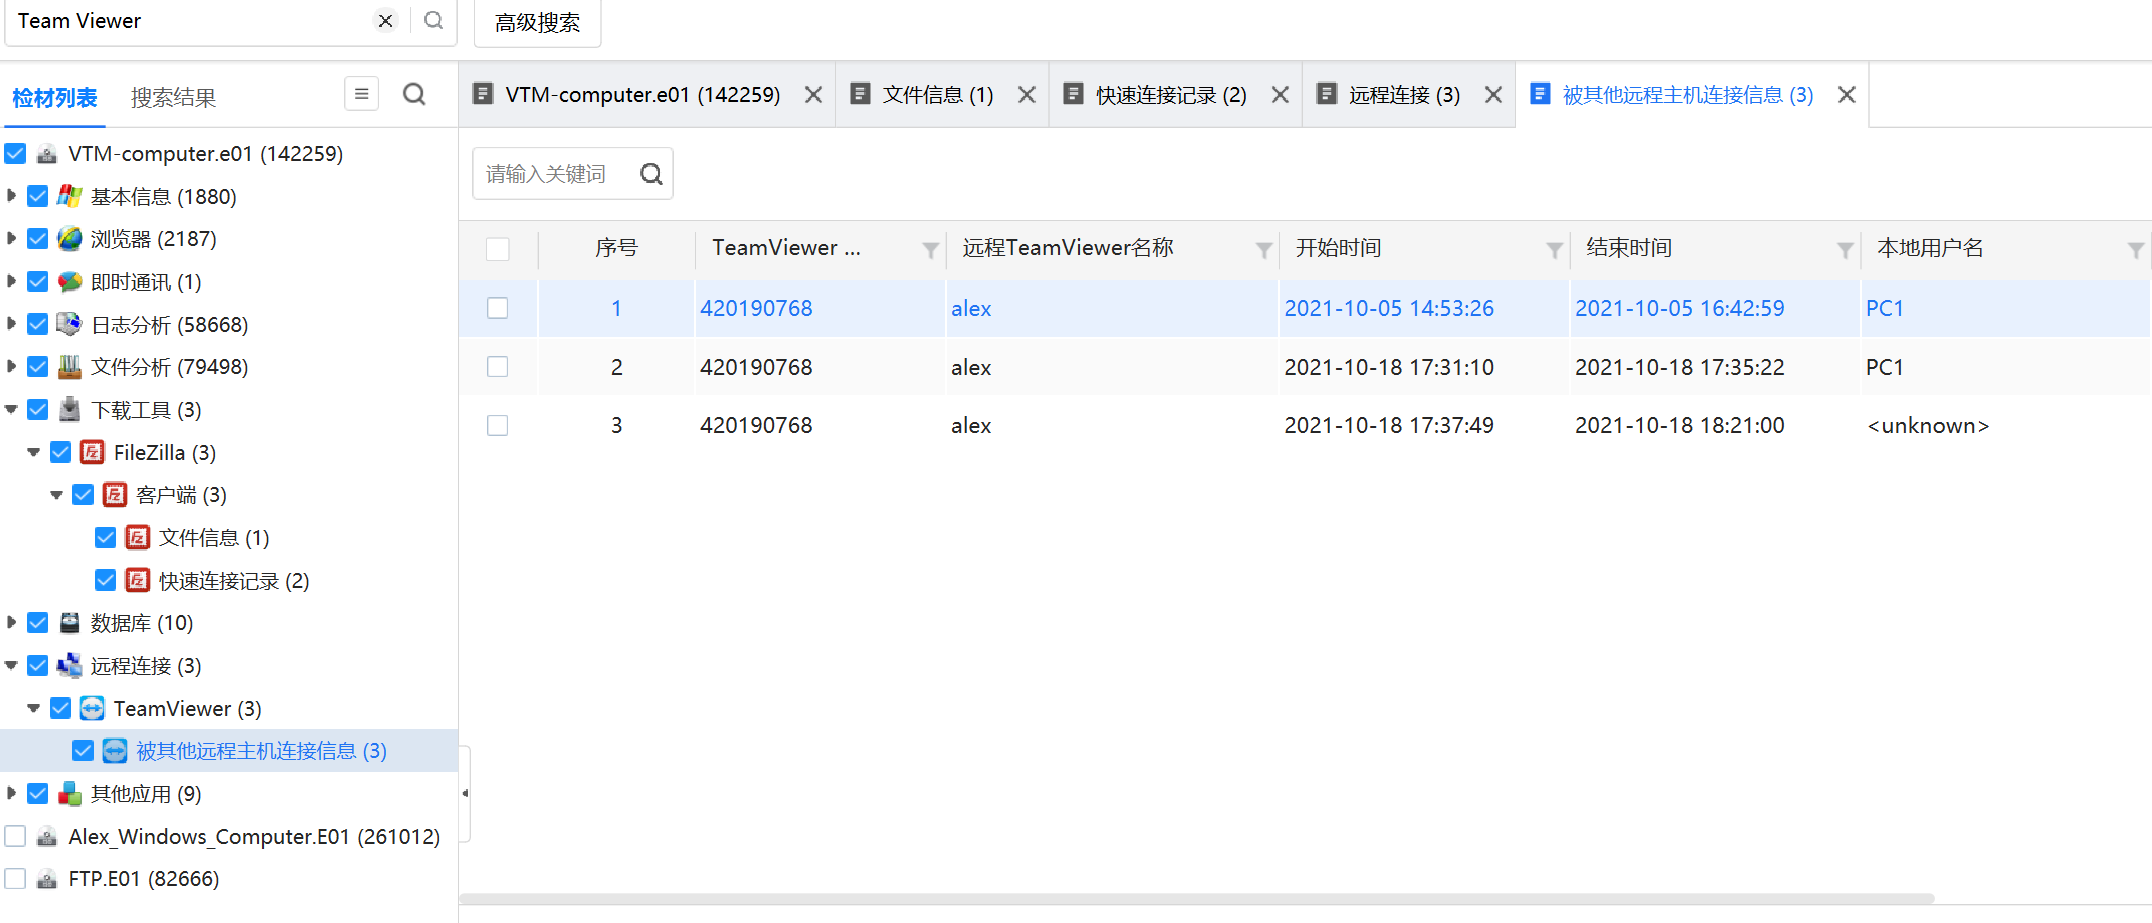Collapse the FileZilla (3) node
This screenshot has width=2152, height=923.
(x=34, y=452)
